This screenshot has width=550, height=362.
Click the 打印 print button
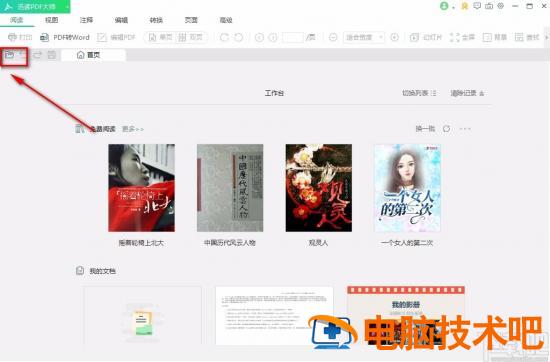[x=20, y=37]
